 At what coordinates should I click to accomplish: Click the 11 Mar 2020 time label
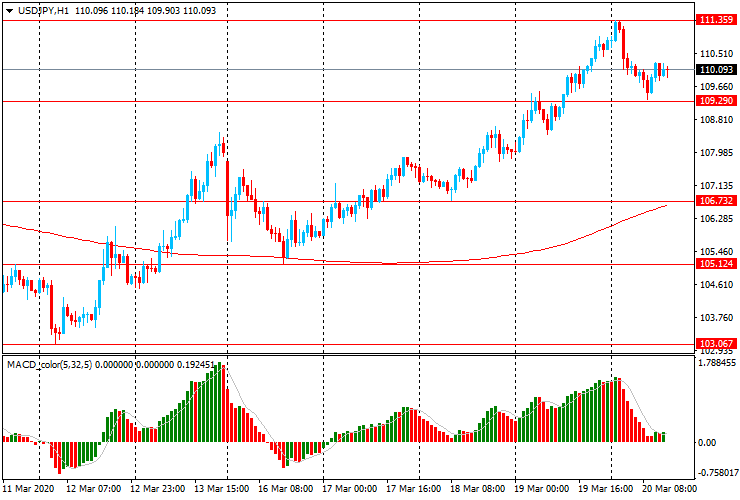pyautogui.click(x=28, y=489)
